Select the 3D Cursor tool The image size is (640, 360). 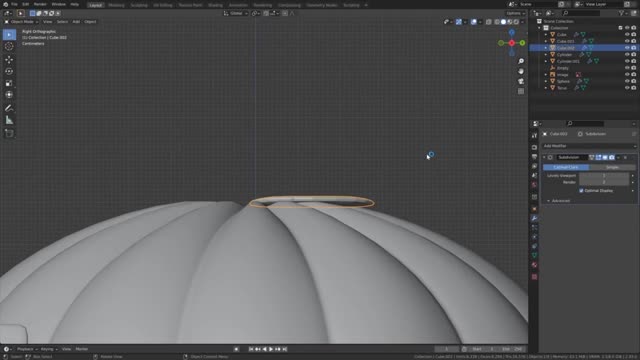tap(9, 47)
